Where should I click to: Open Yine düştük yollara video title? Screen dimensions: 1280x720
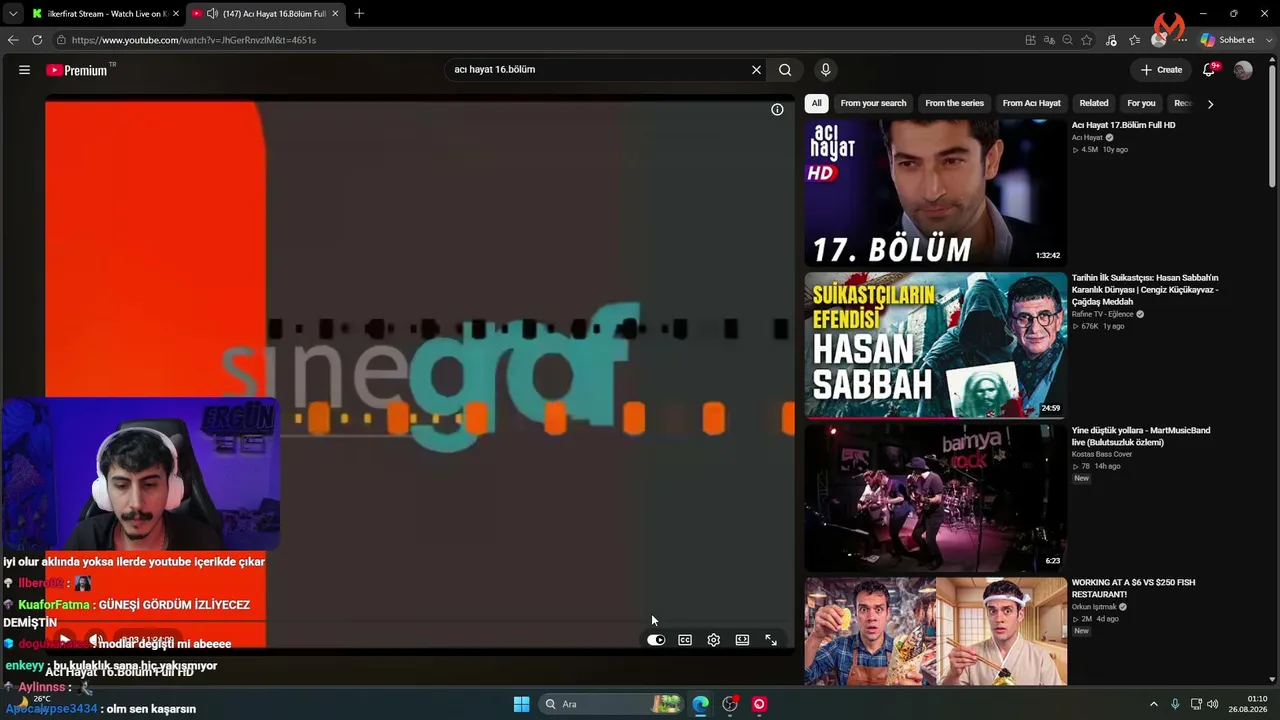(1141, 436)
